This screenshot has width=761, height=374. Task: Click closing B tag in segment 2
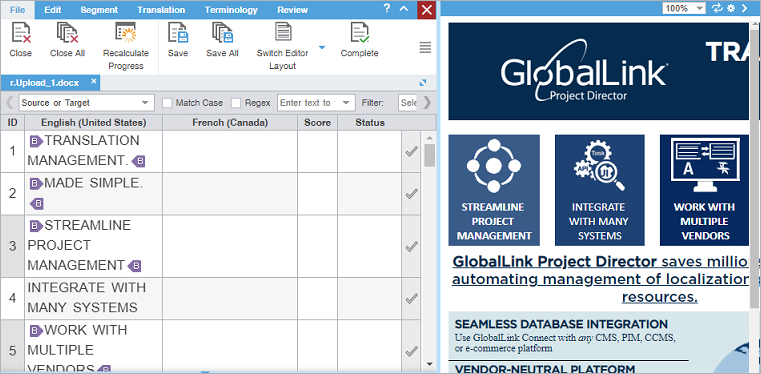click(x=37, y=203)
